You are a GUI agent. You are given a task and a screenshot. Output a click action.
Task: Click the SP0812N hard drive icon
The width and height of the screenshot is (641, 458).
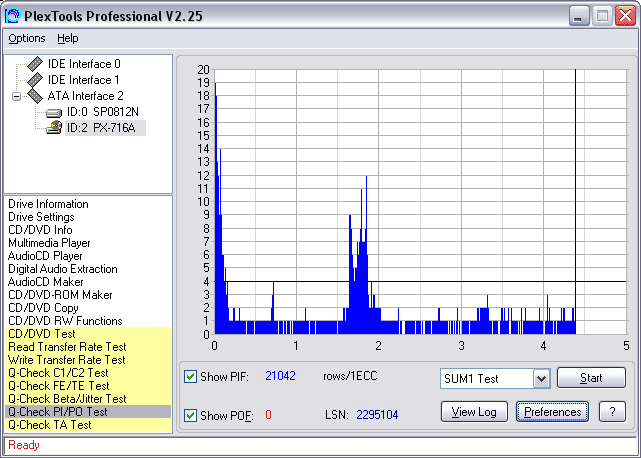pos(54,112)
